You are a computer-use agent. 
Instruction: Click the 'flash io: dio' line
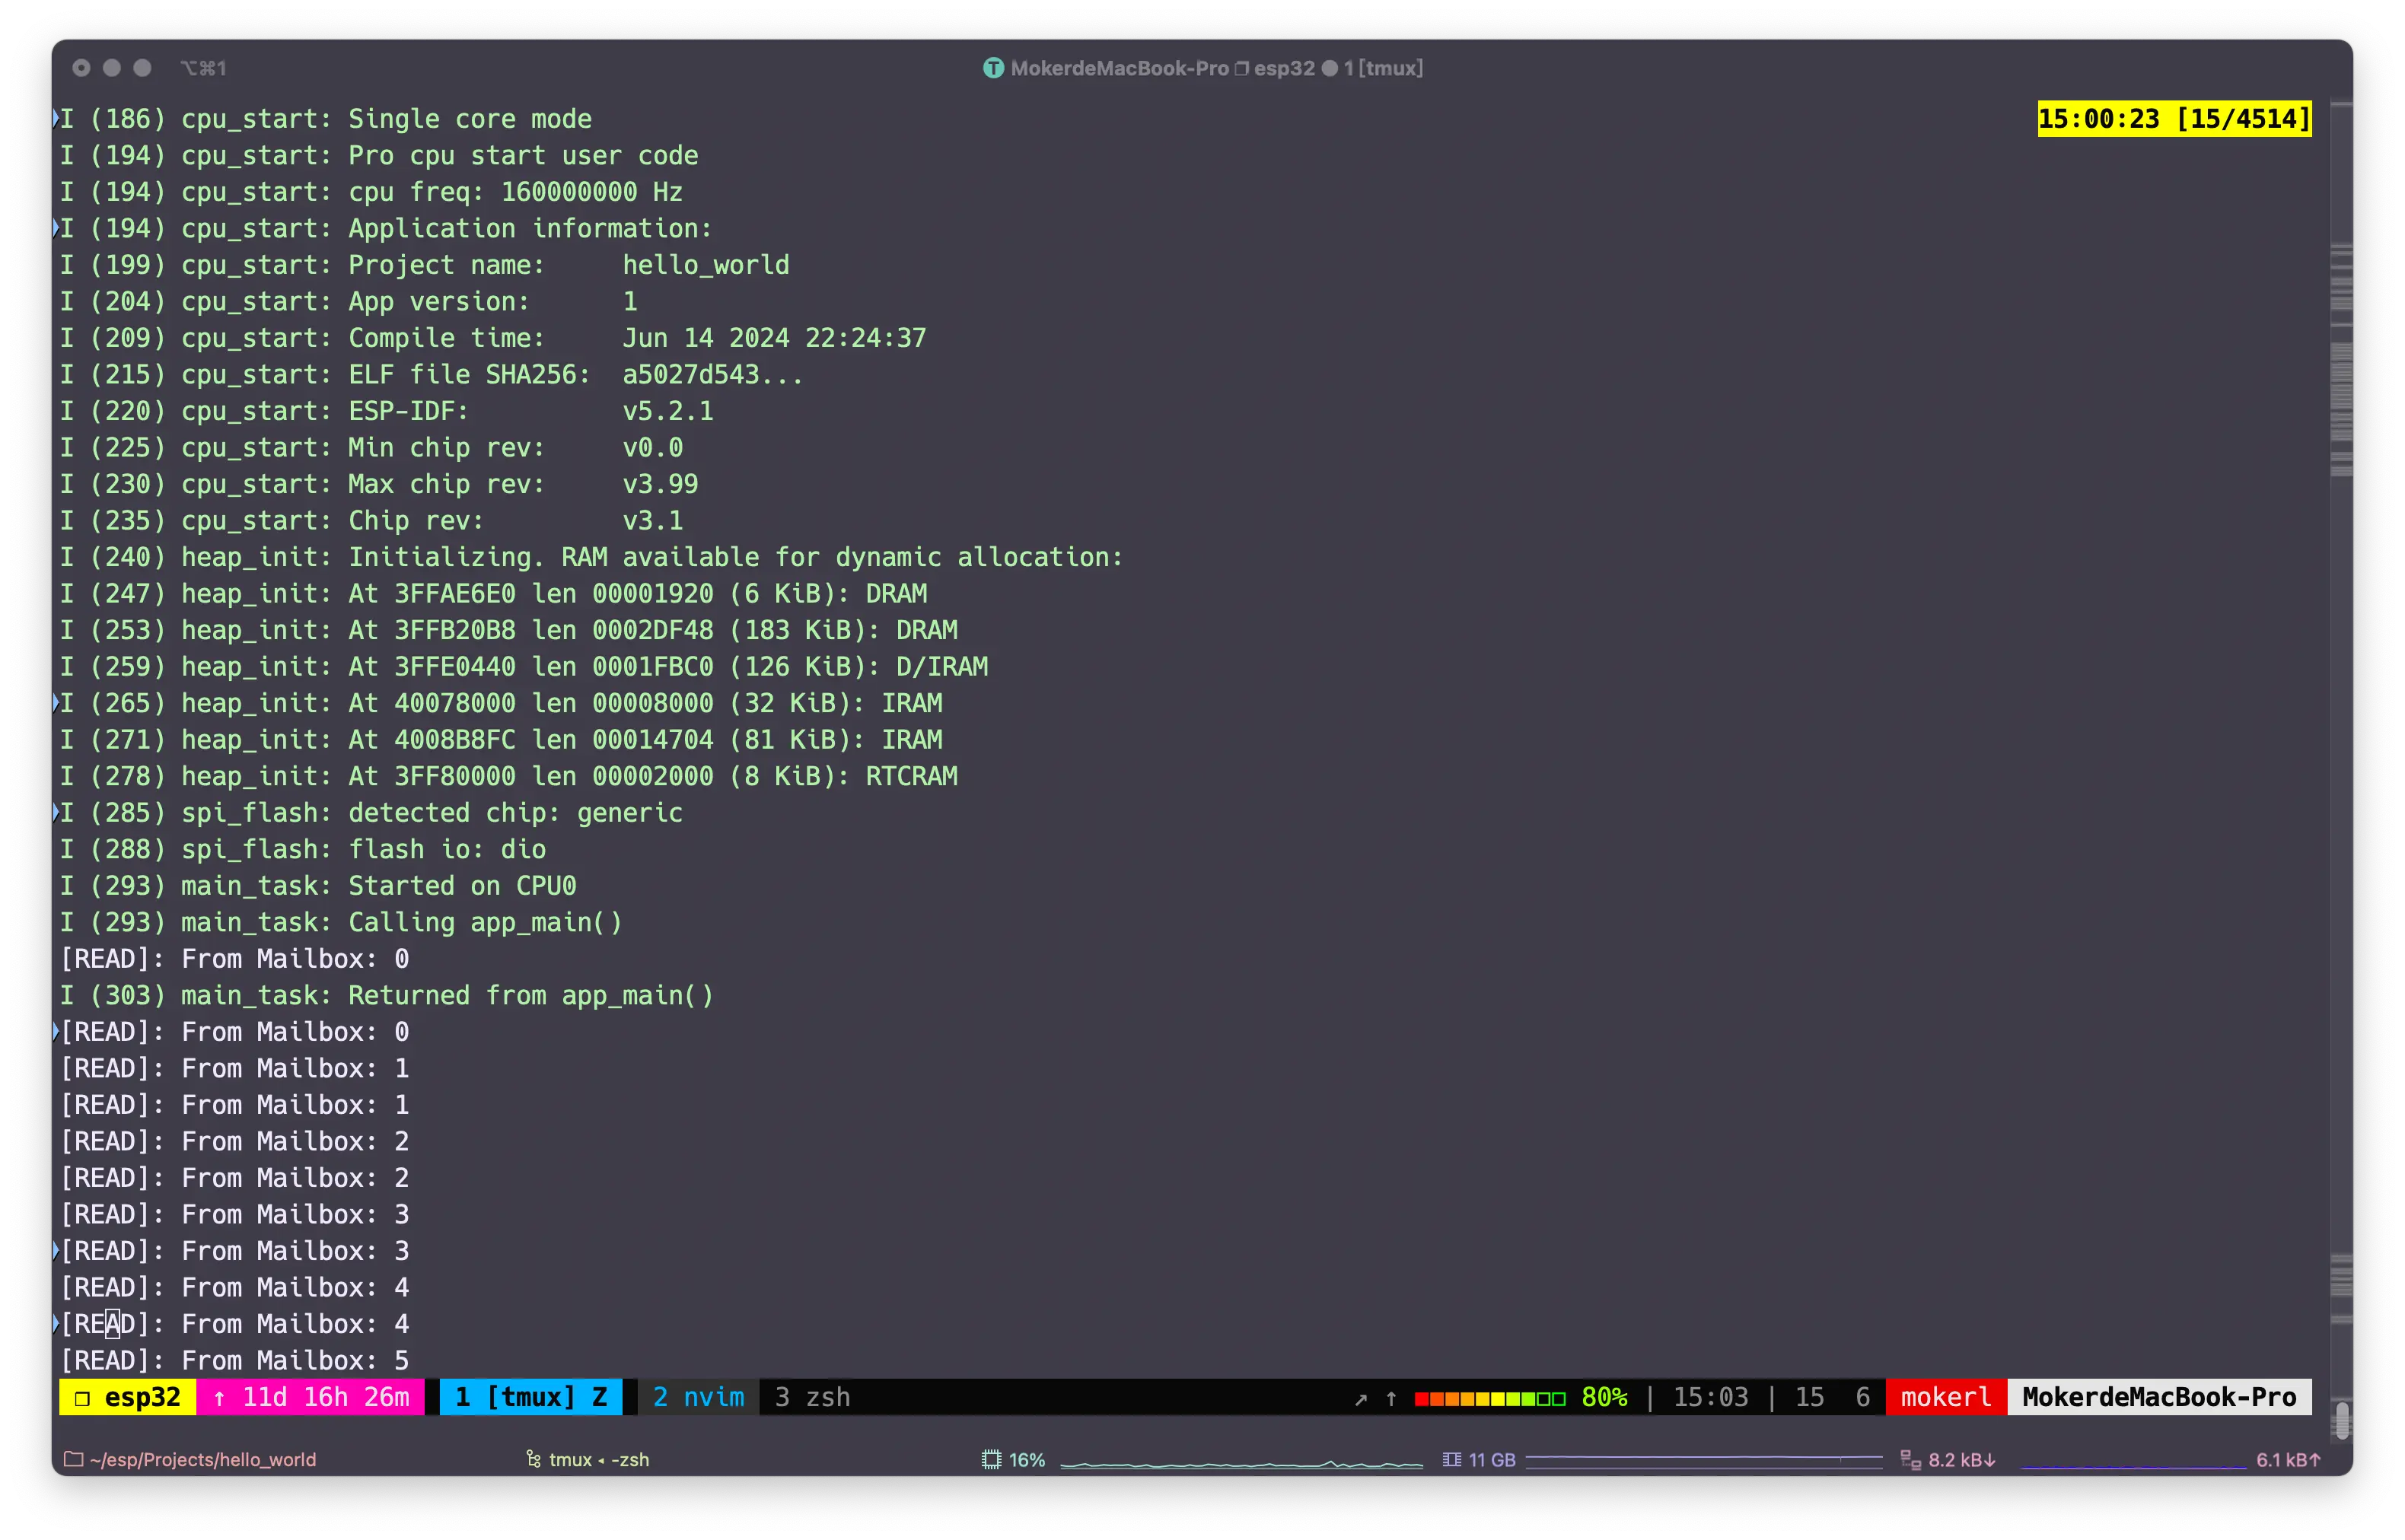pyautogui.click(x=303, y=849)
